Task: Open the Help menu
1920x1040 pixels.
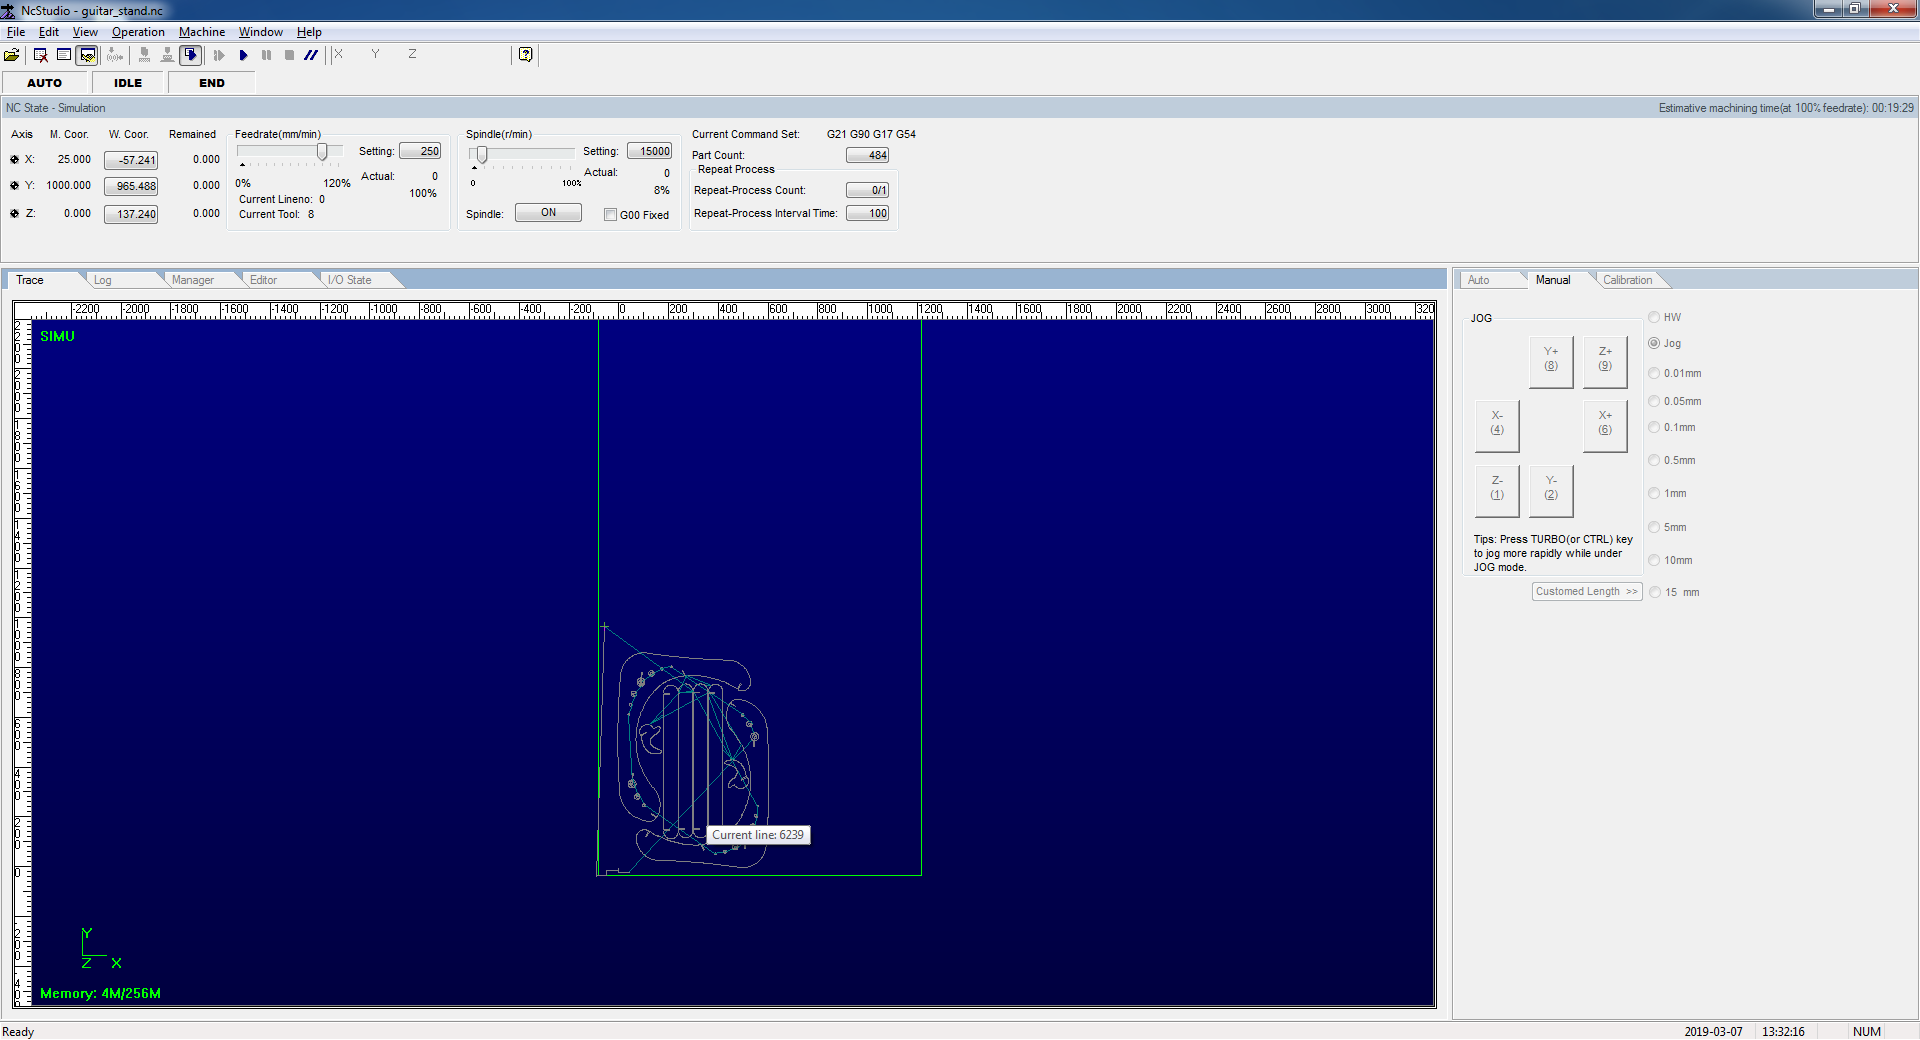Action: (x=309, y=32)
